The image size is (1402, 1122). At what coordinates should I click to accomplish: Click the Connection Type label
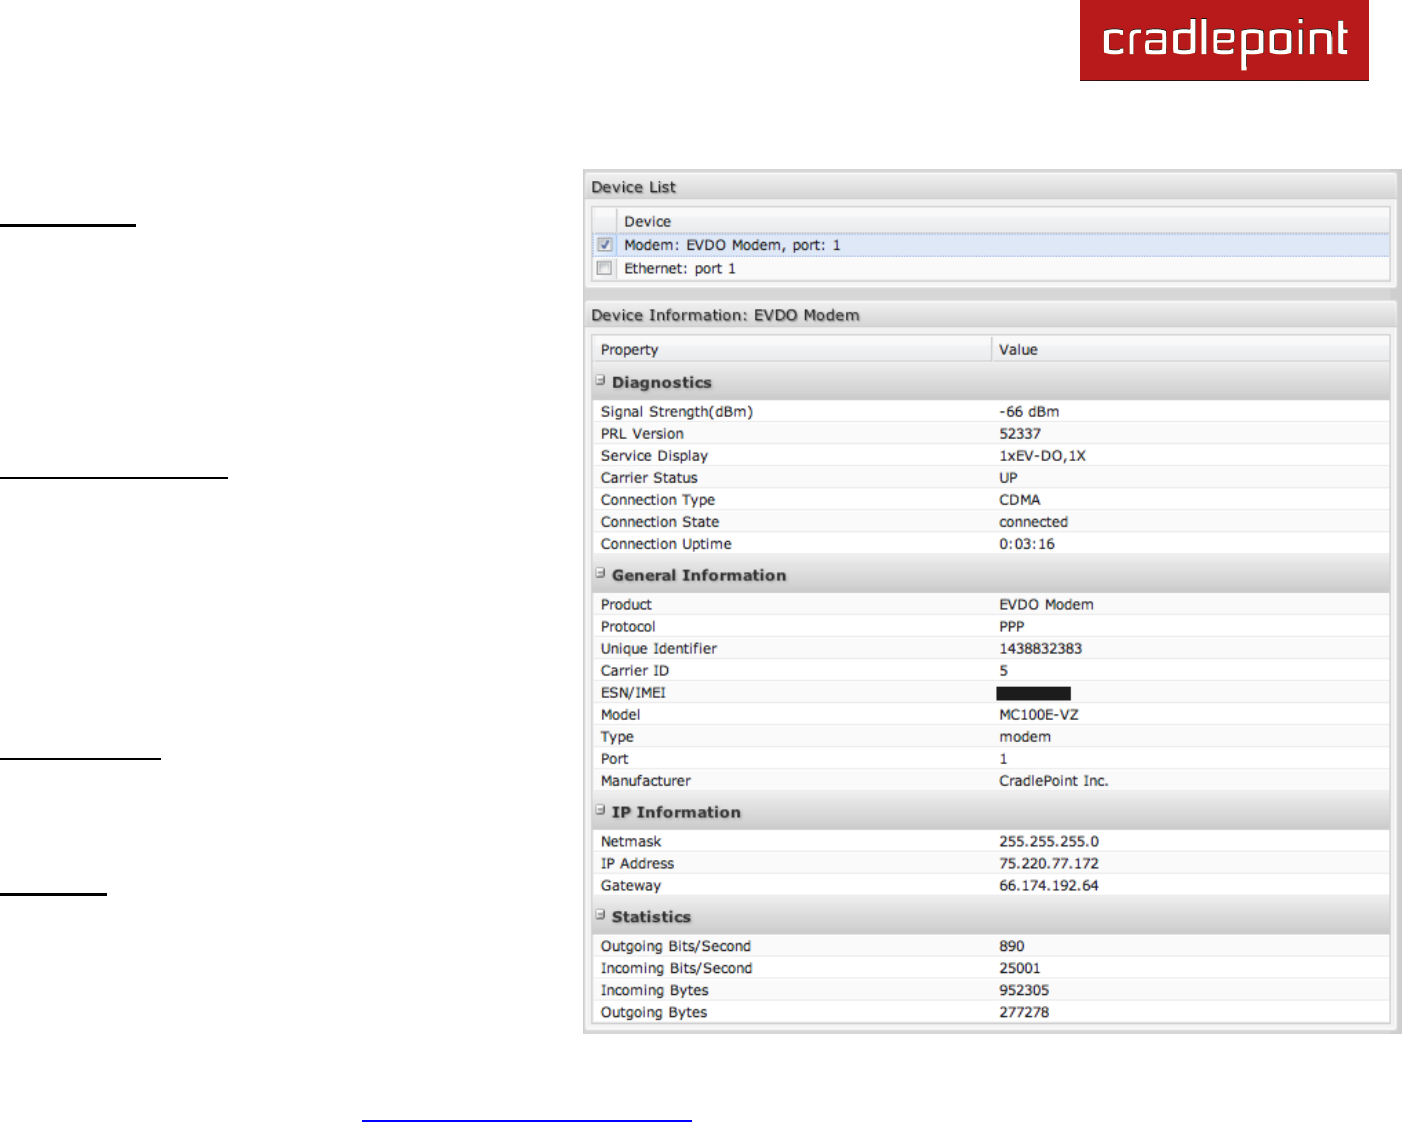(x=658, y=499)
